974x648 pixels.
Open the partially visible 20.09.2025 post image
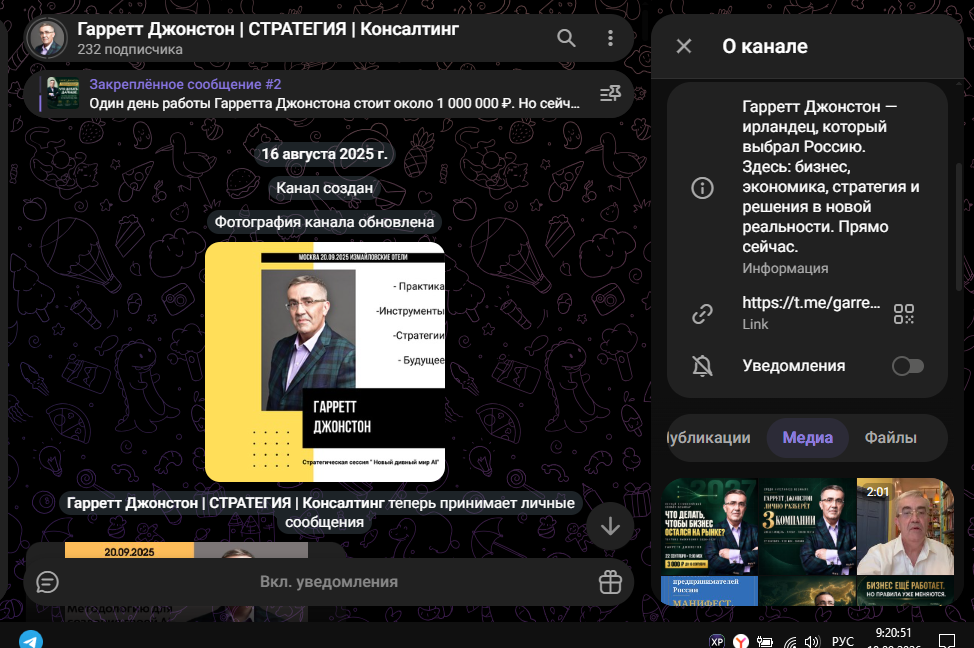[186, 550]
